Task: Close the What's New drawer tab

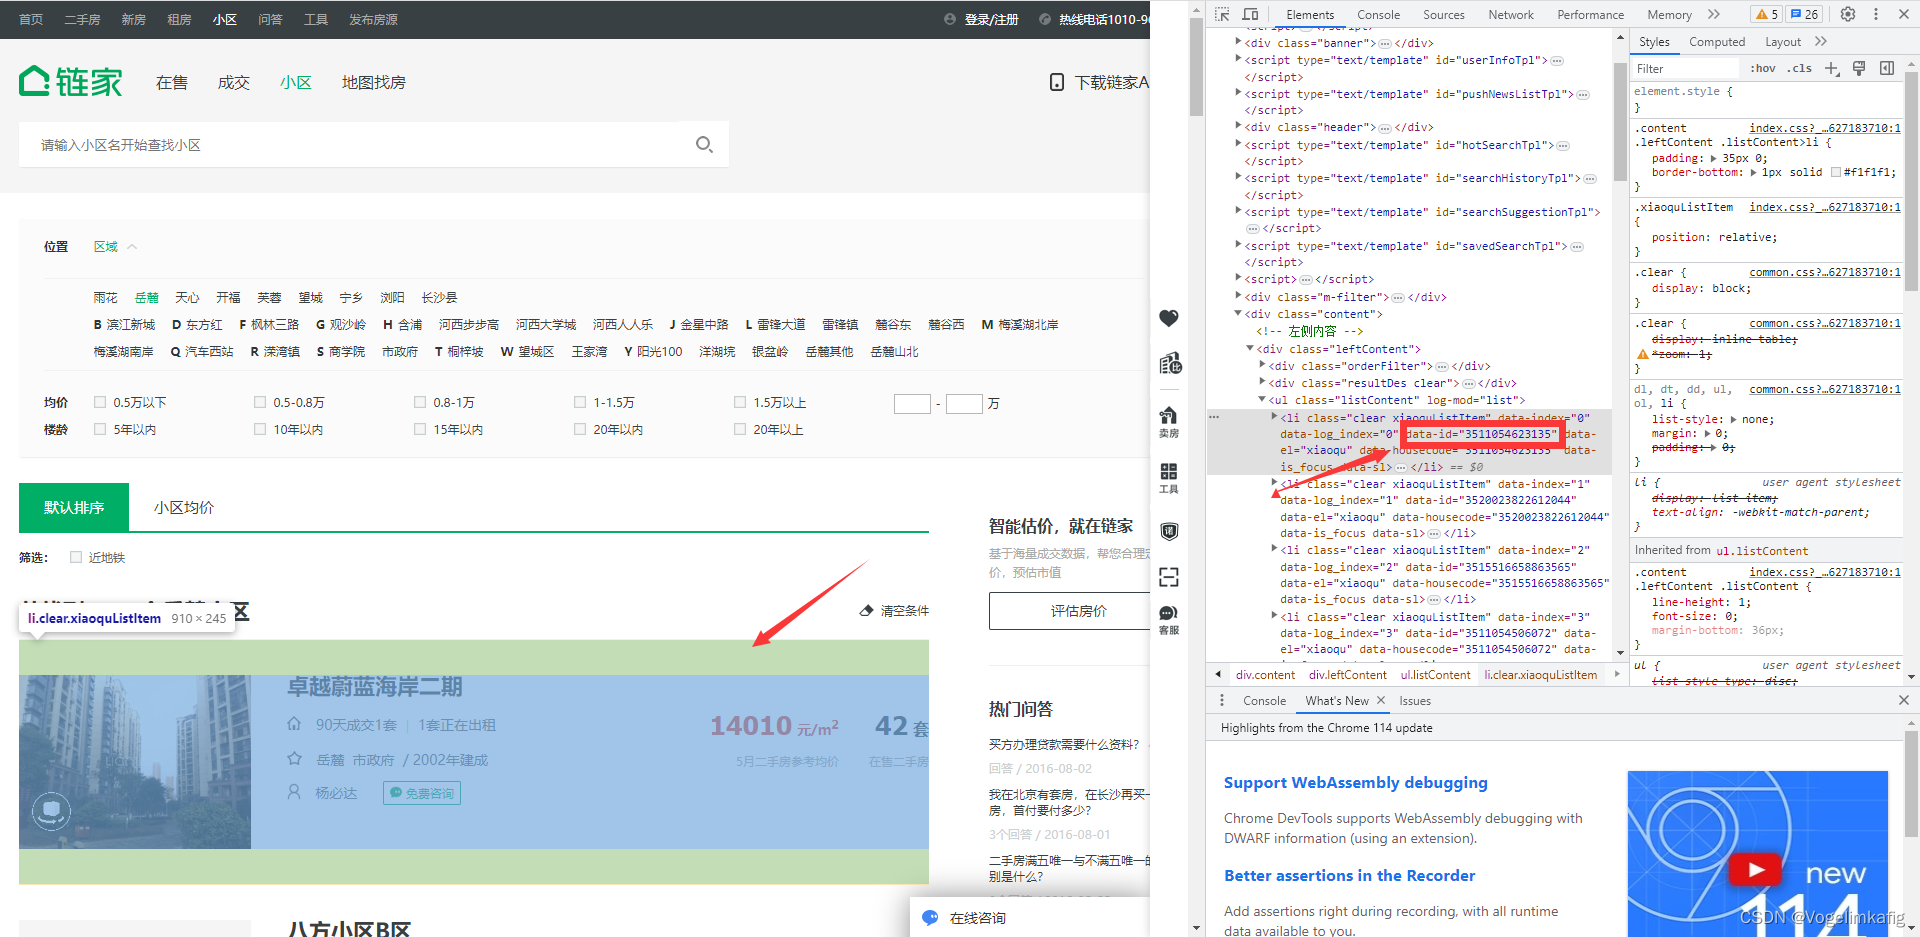Action: pyautogui.click(x=1381, y=700)
